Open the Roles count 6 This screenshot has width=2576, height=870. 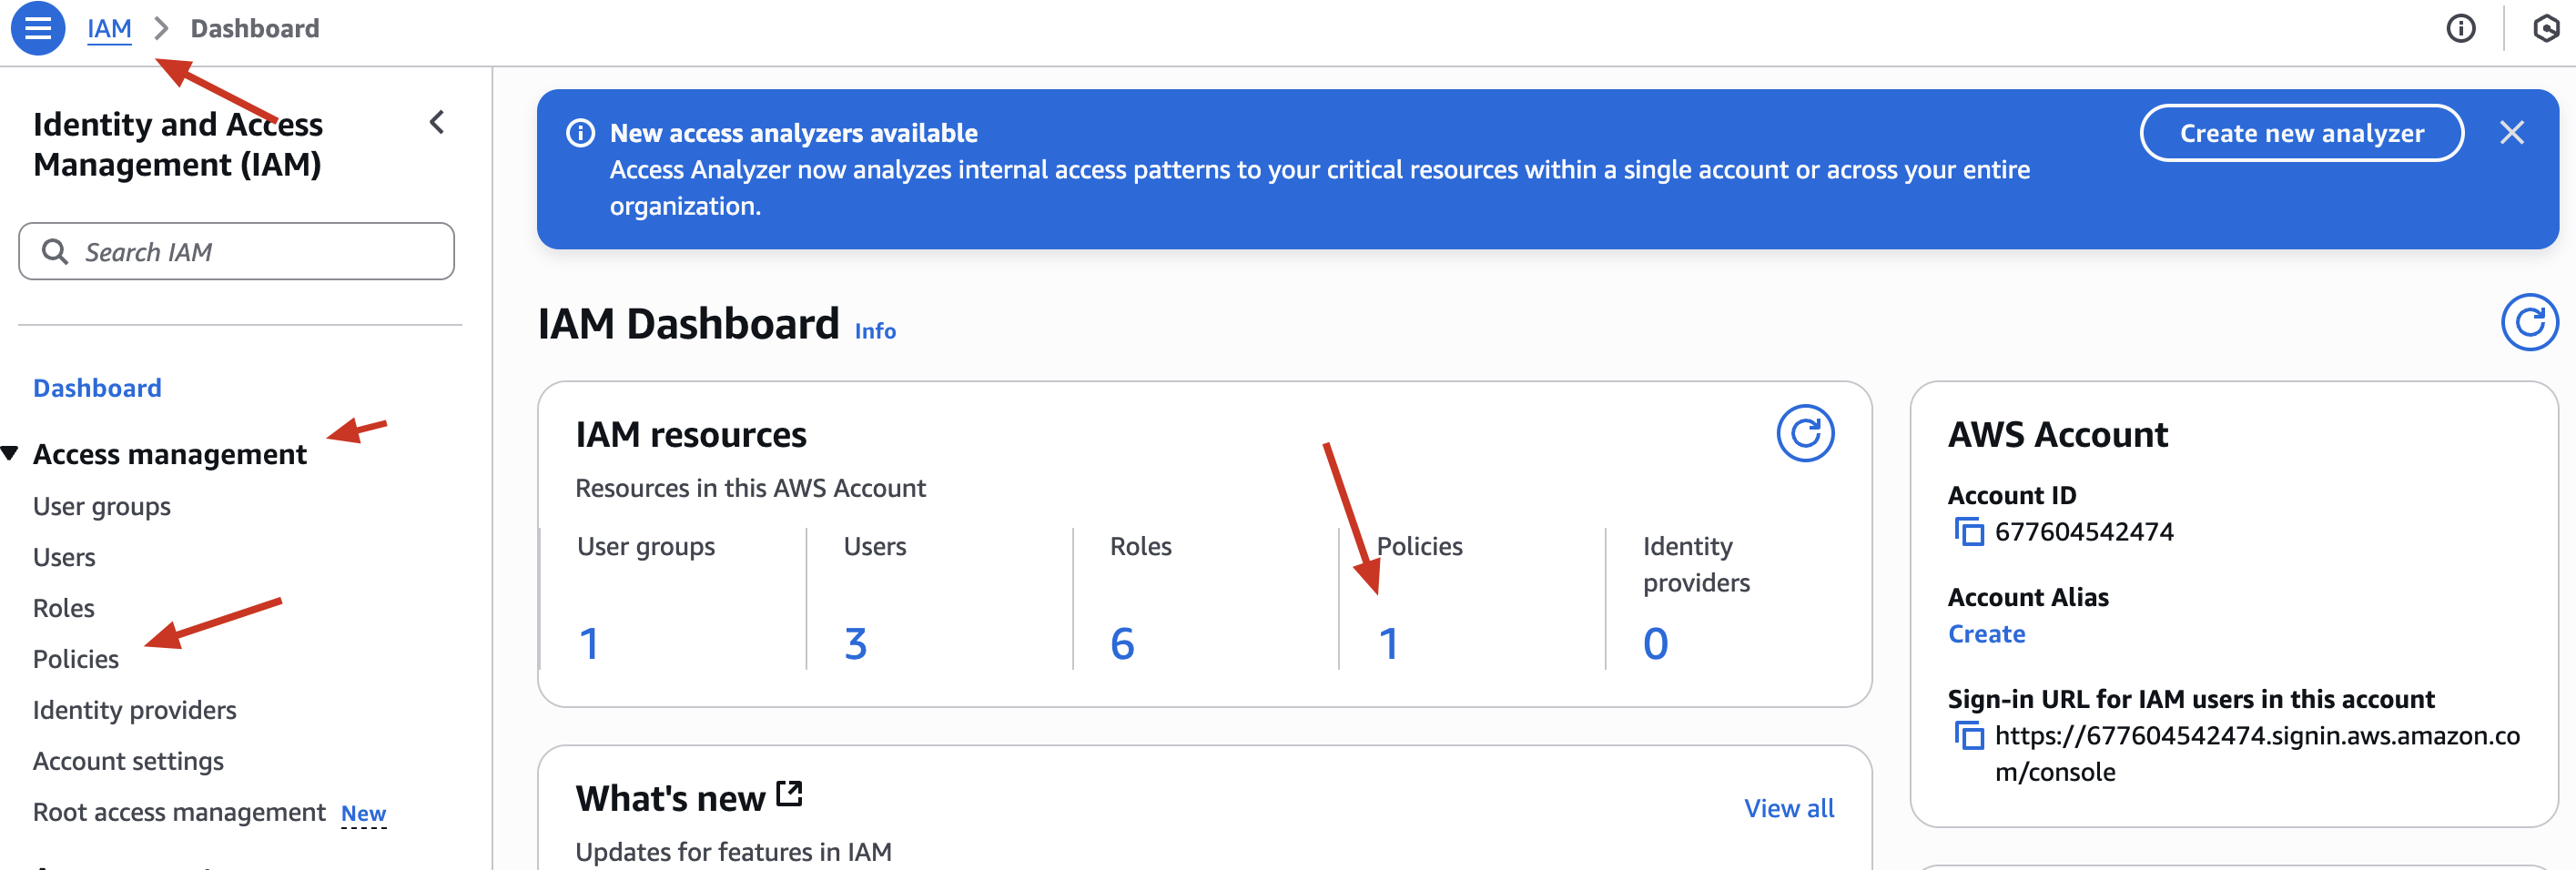(1122, 643)
